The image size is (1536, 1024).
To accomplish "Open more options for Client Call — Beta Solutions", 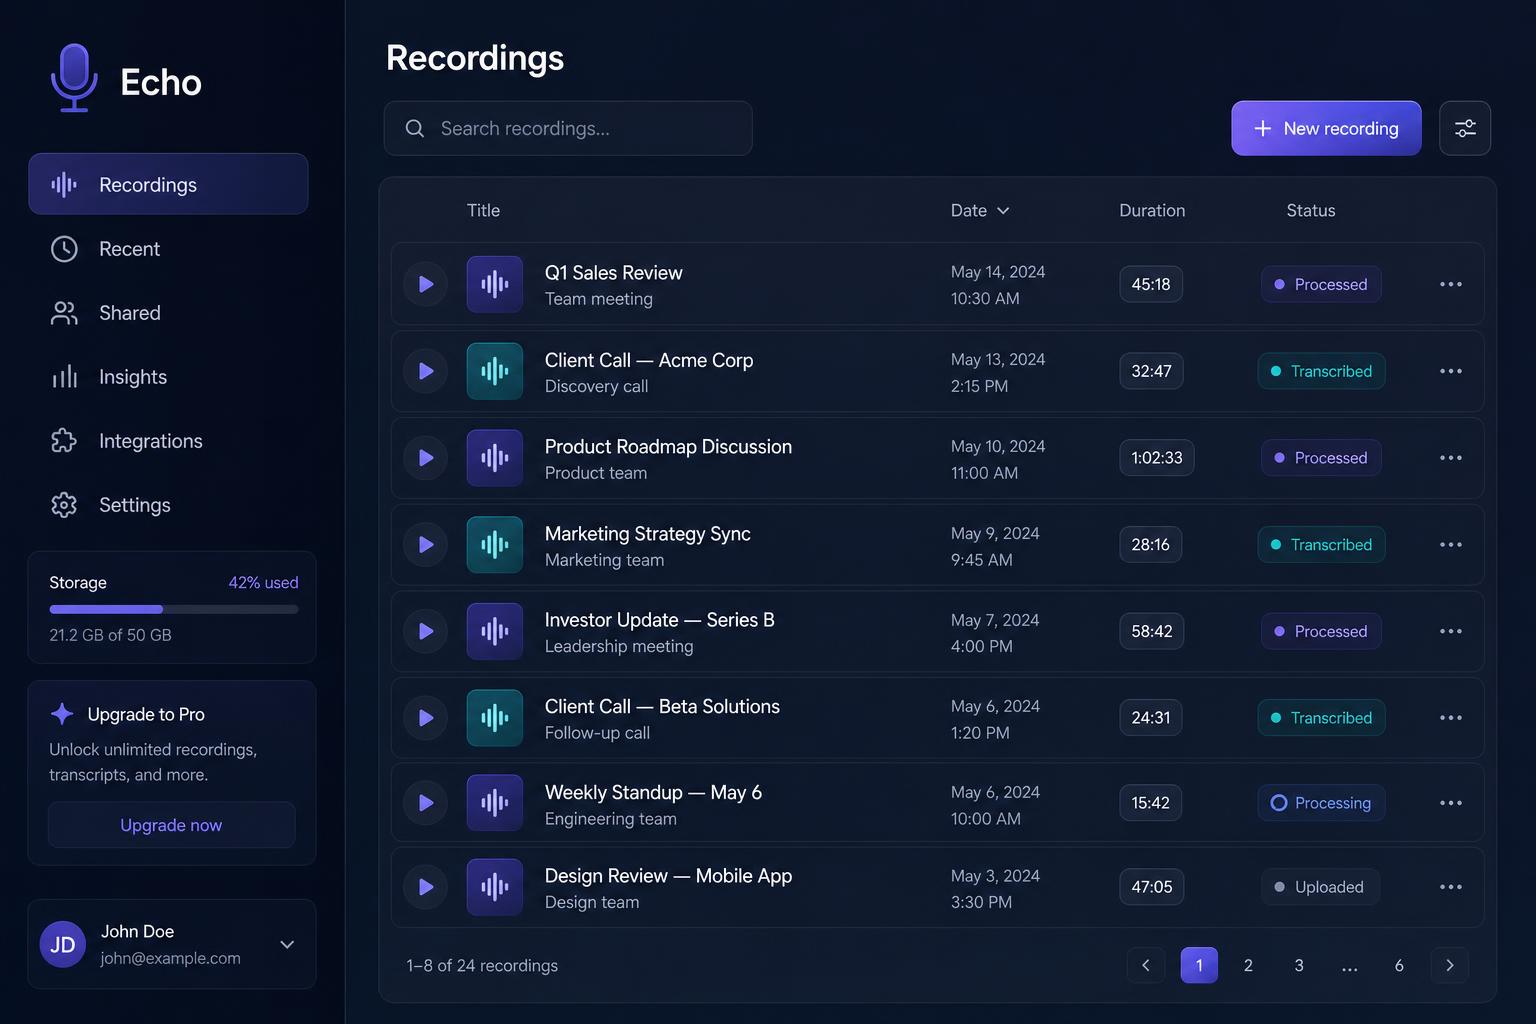I will pos(1451,718).
